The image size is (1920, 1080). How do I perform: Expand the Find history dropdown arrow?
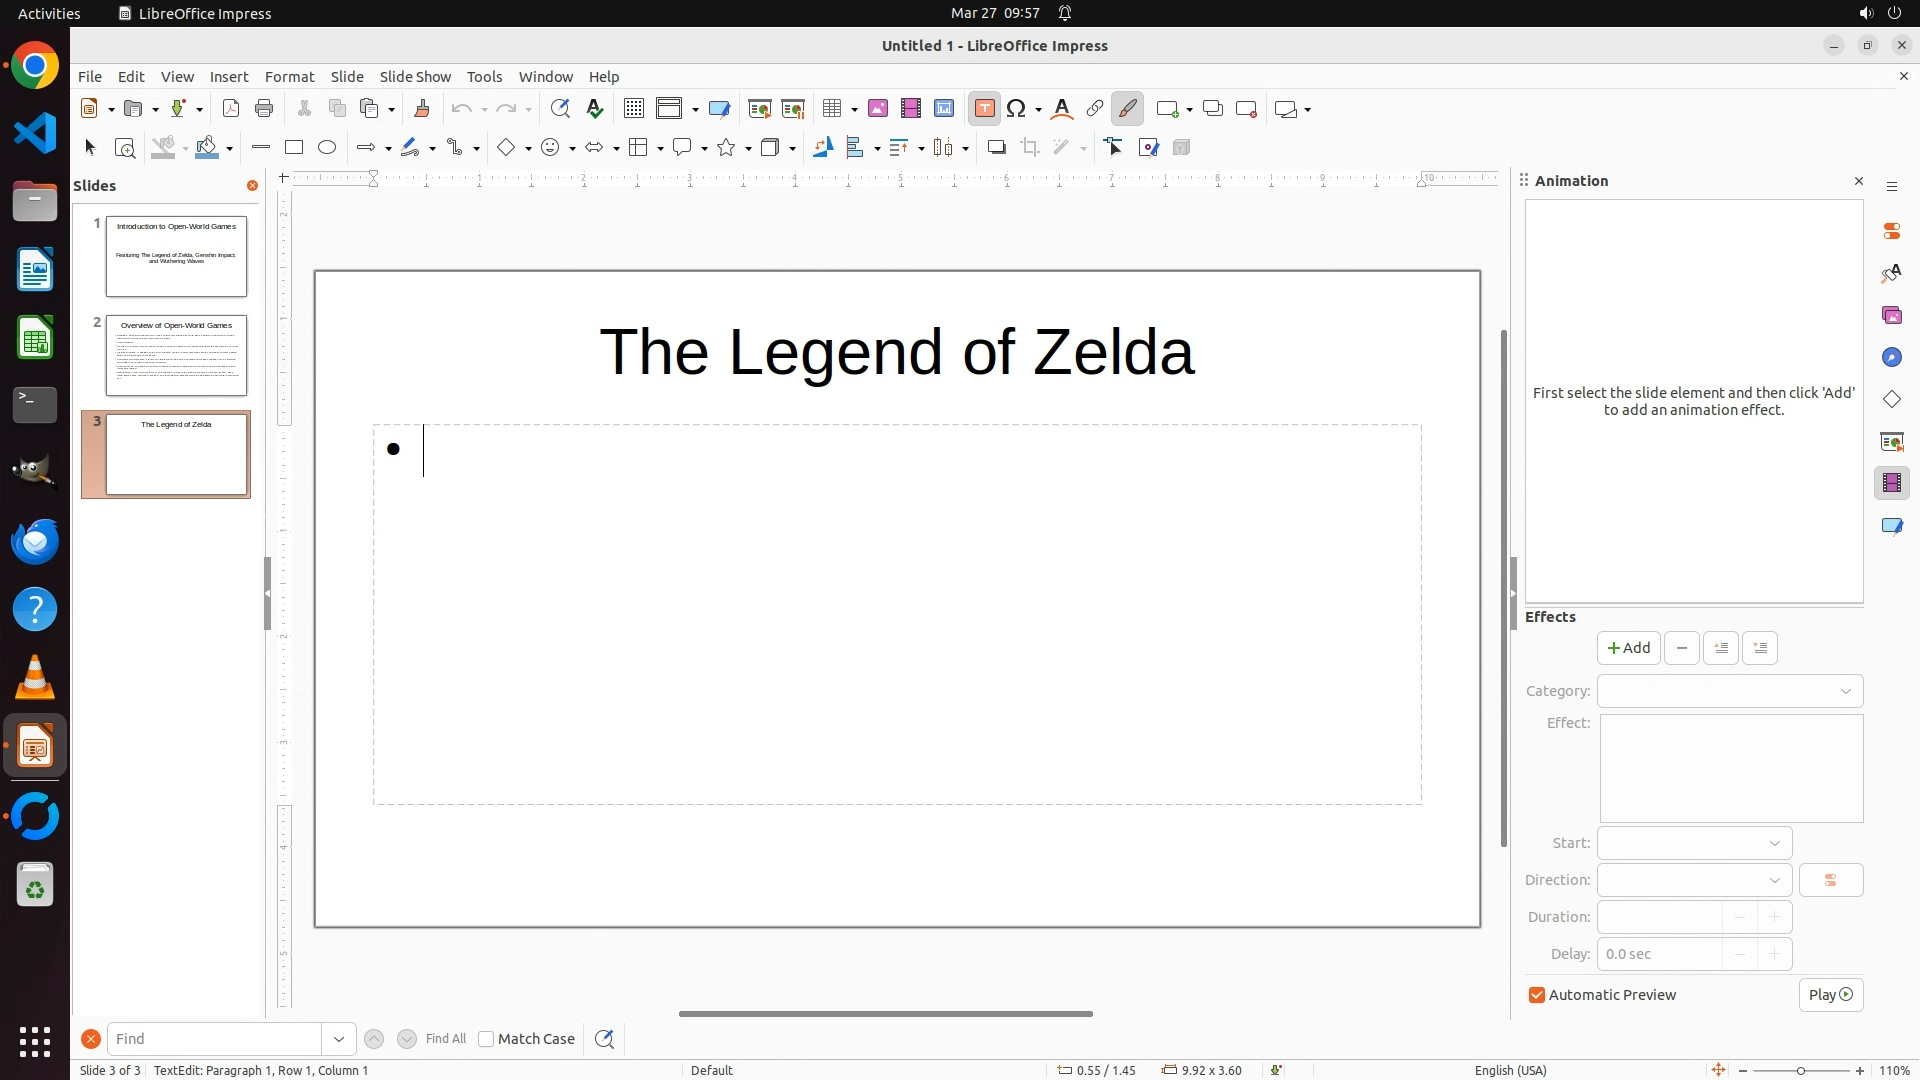[x=339, y=1039]
